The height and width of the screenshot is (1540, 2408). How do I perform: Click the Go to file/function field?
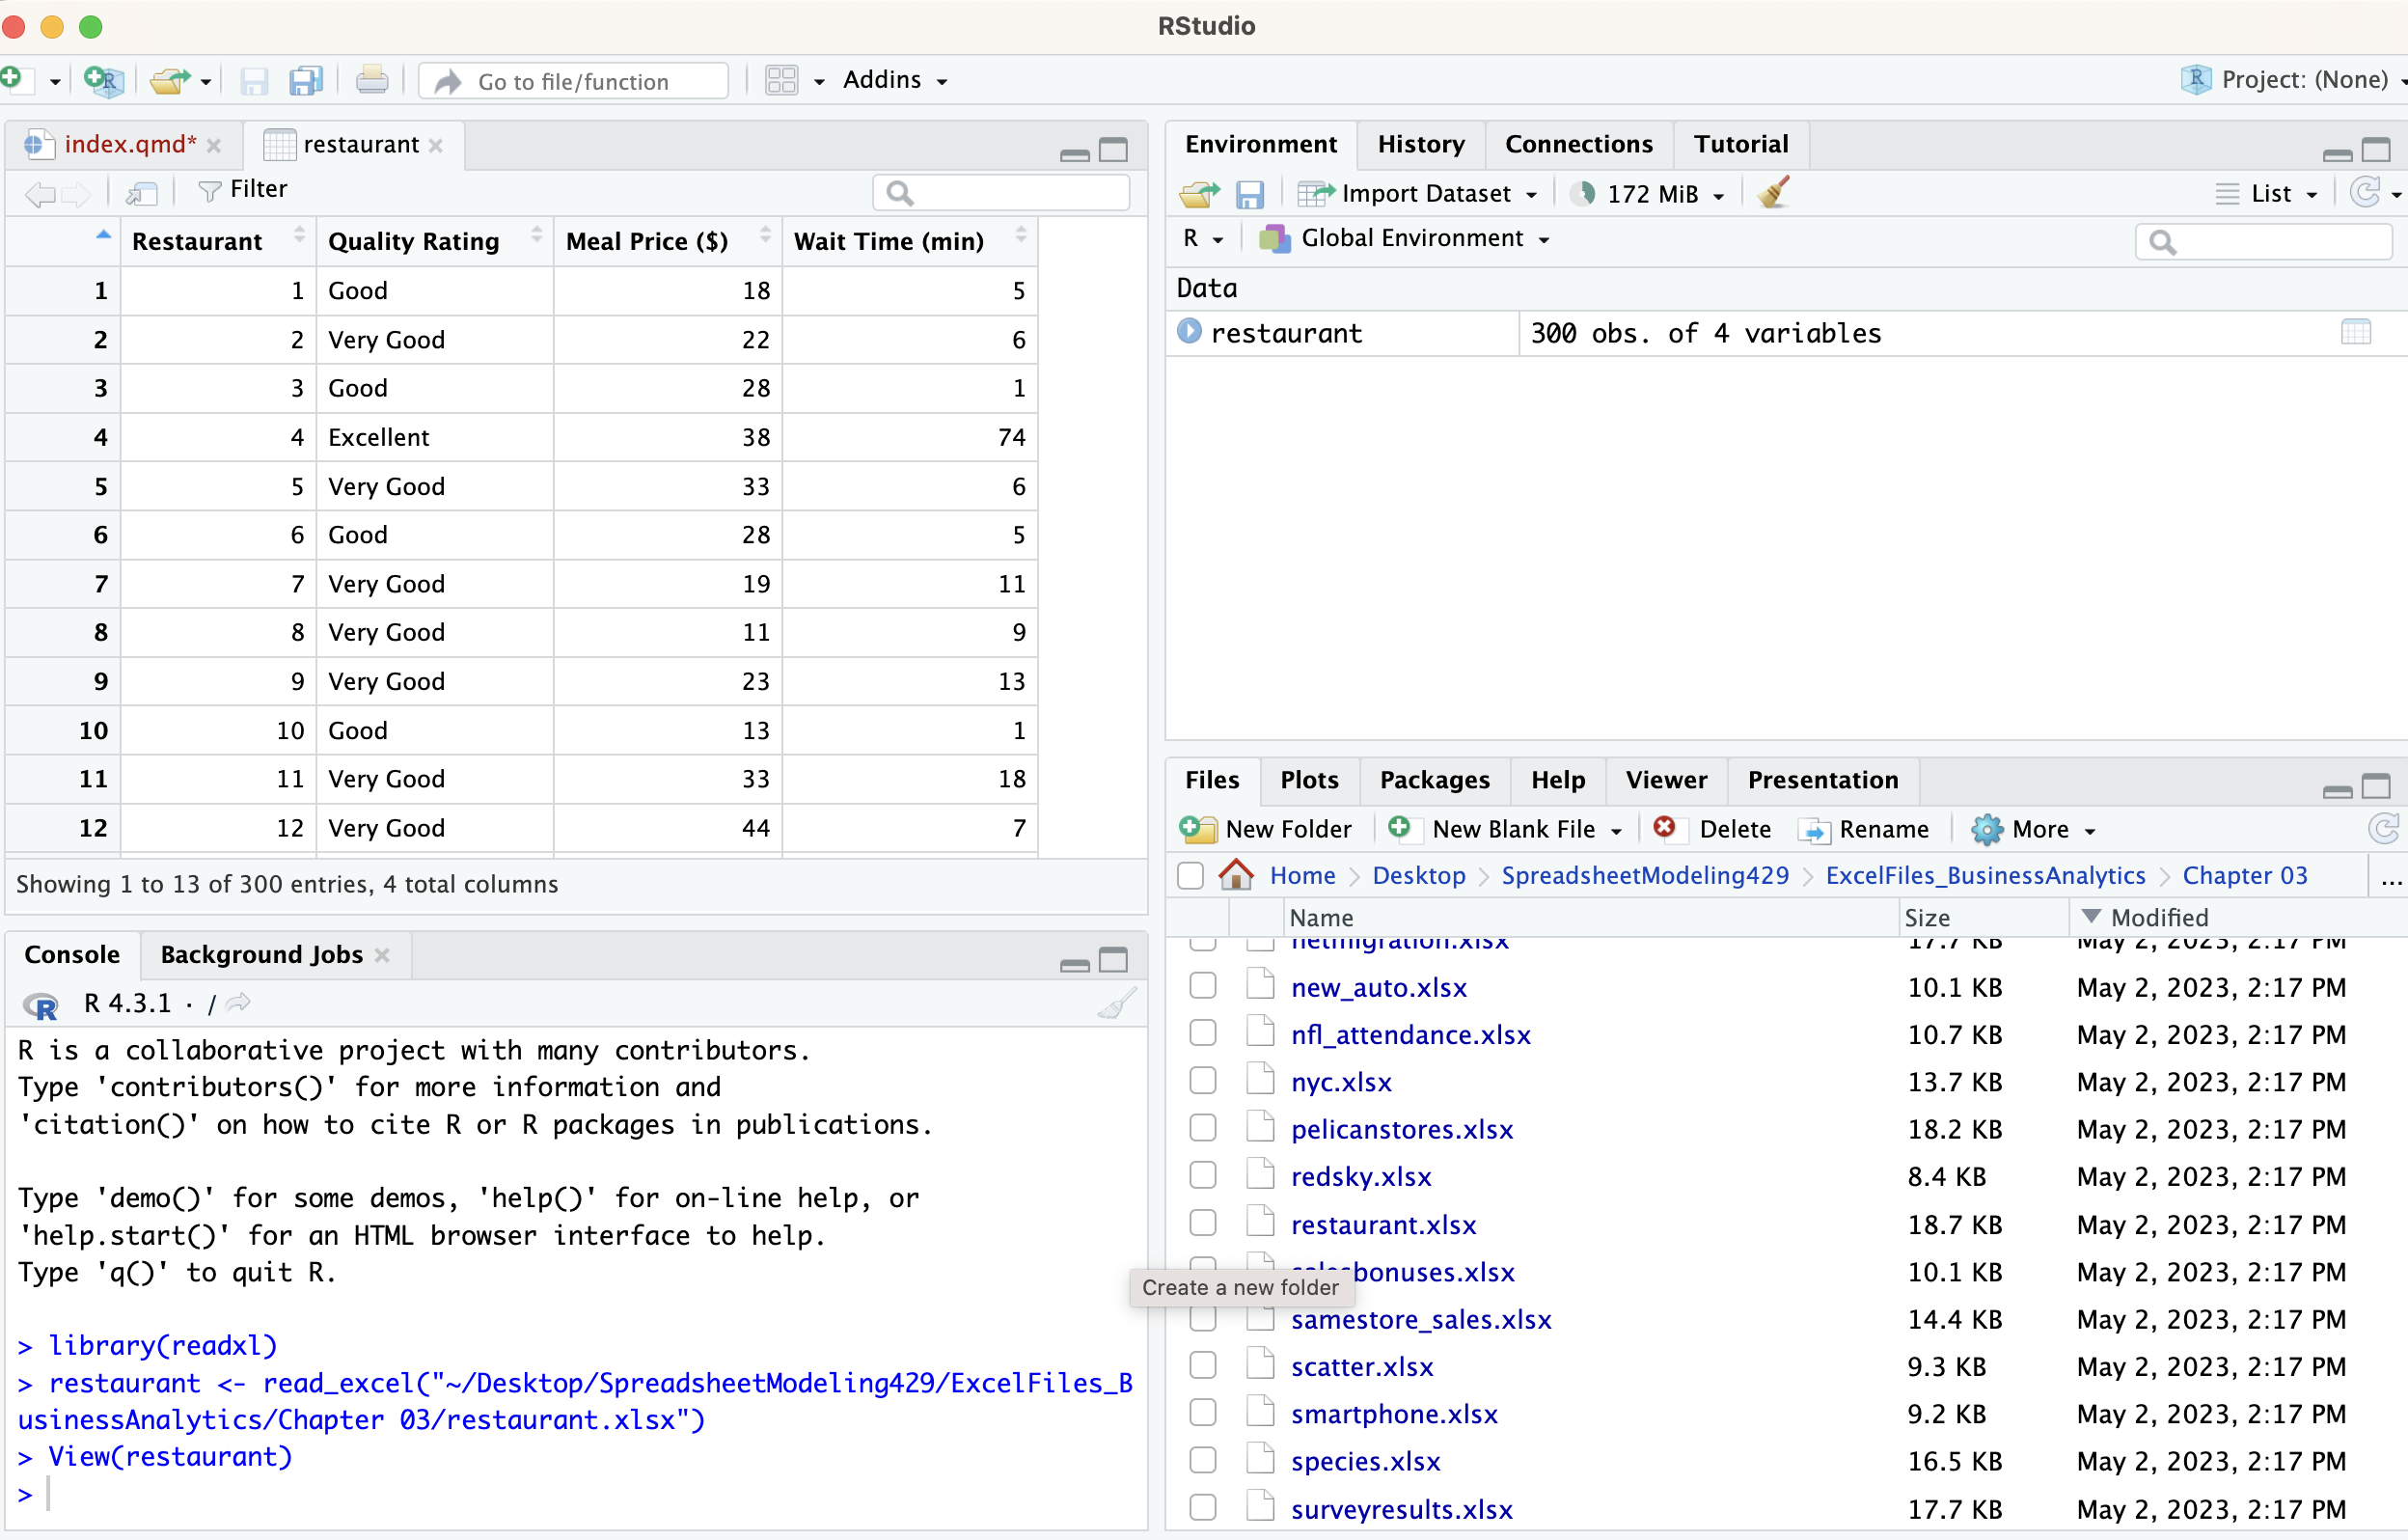[x=573, y=81]
